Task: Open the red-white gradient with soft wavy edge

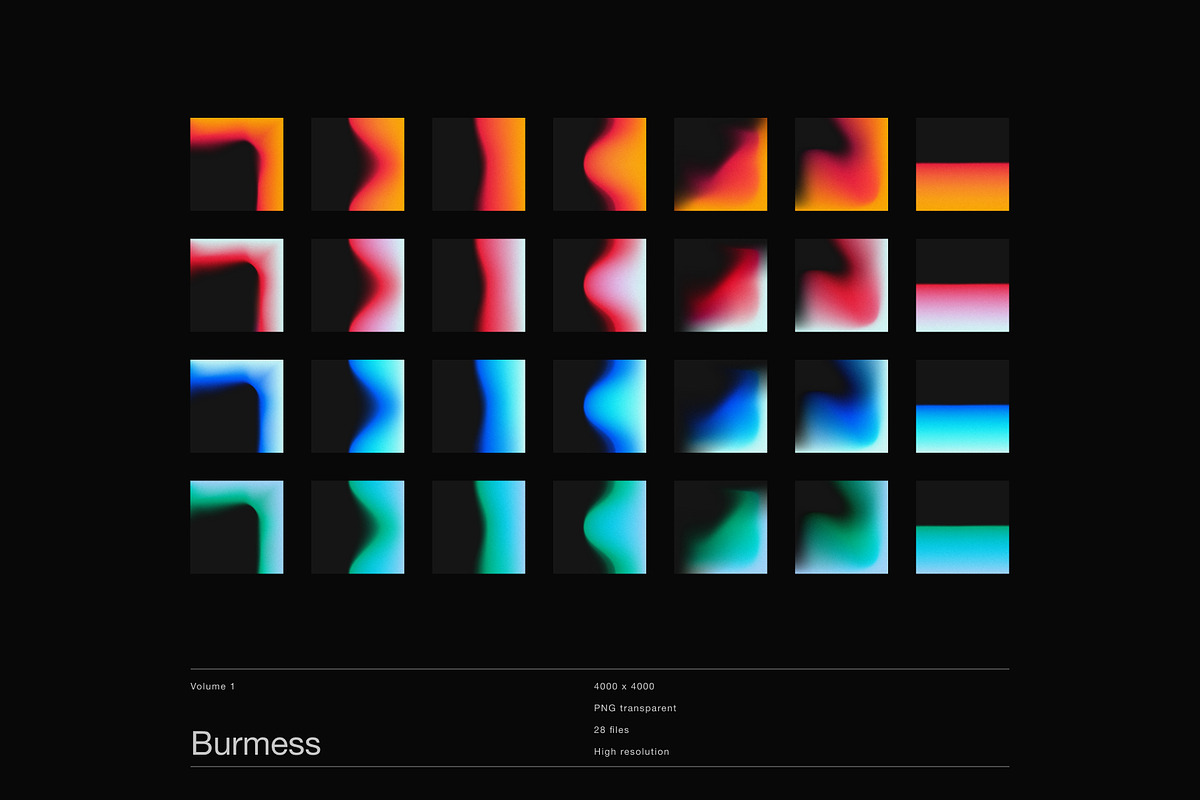Action: tap(479, 285)
